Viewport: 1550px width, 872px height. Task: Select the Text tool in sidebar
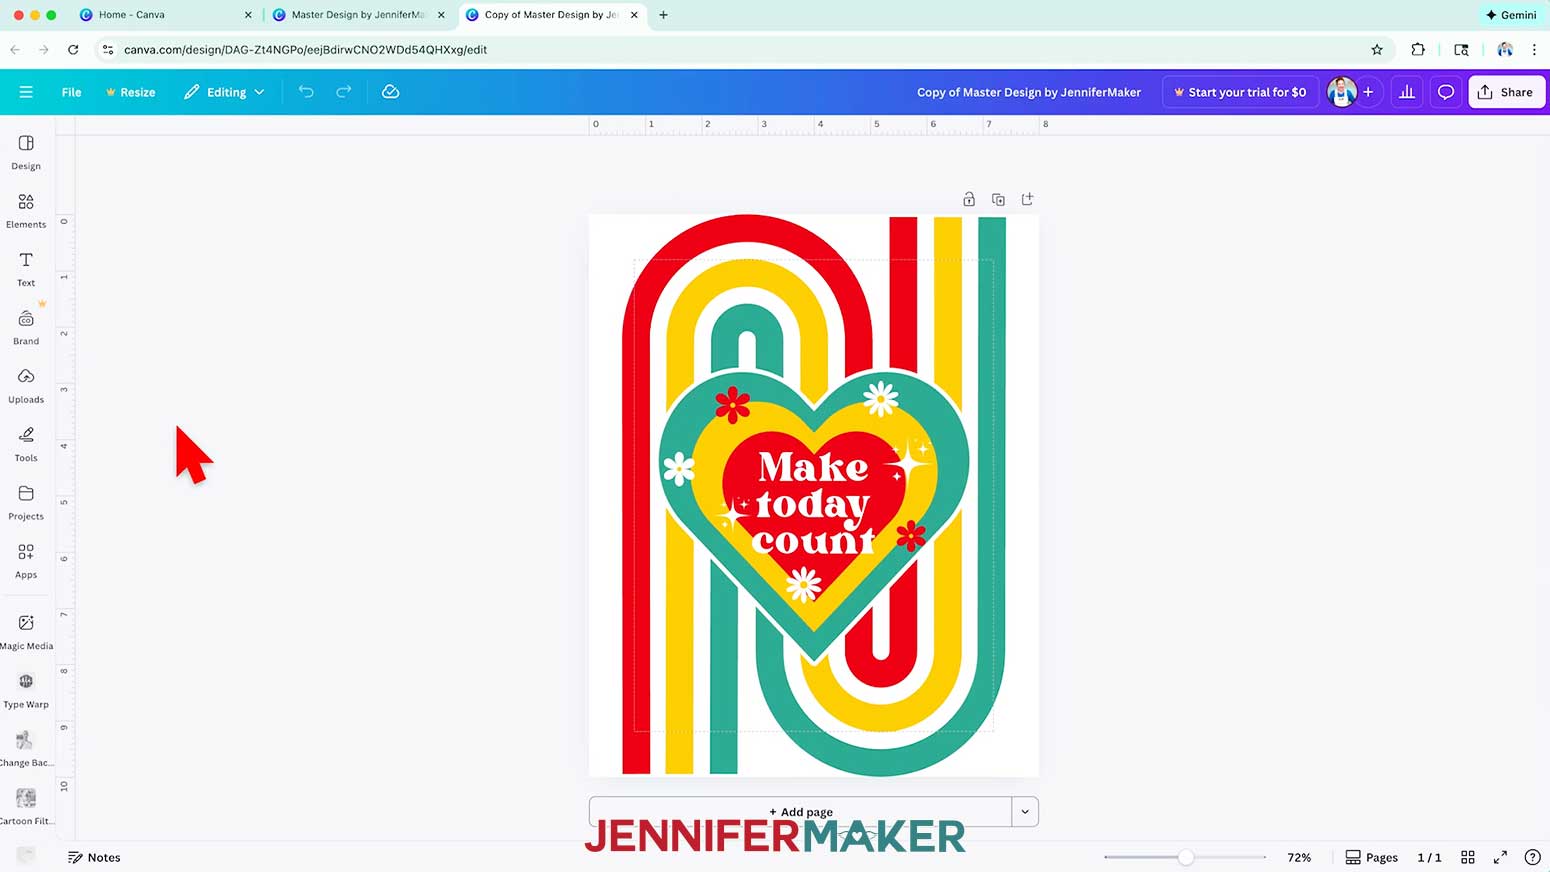(26, 269)
